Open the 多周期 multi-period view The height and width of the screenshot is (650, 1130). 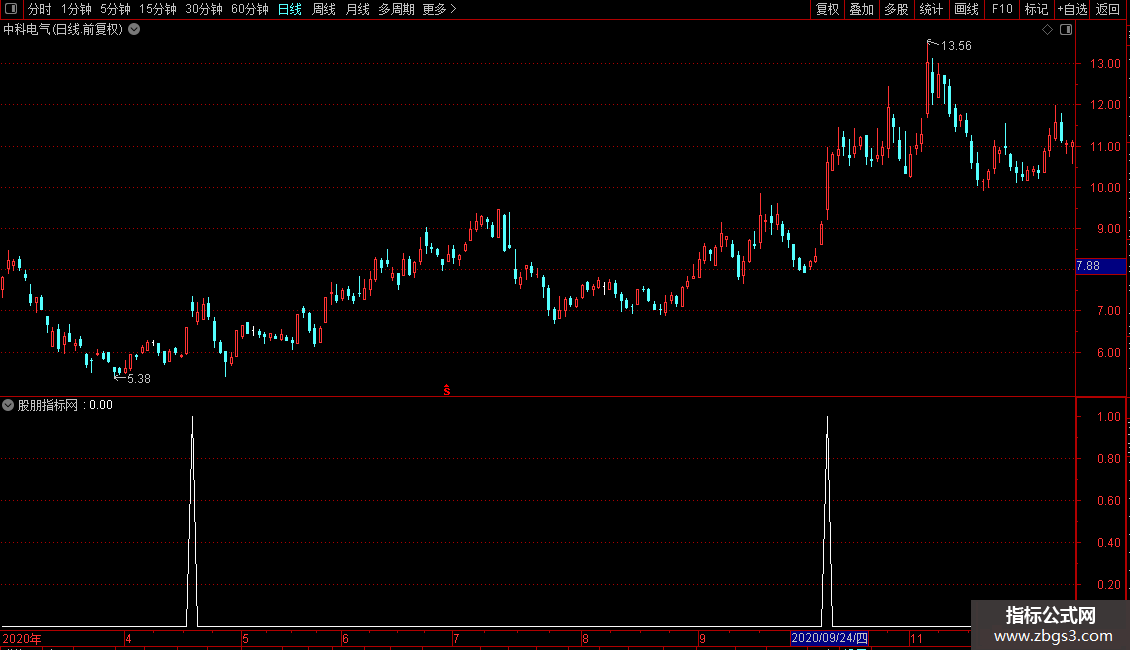[x=396, y=9]
